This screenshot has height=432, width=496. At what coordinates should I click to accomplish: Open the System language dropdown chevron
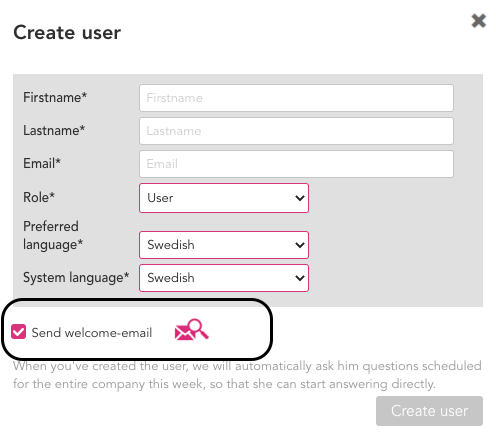click(300, 278)
